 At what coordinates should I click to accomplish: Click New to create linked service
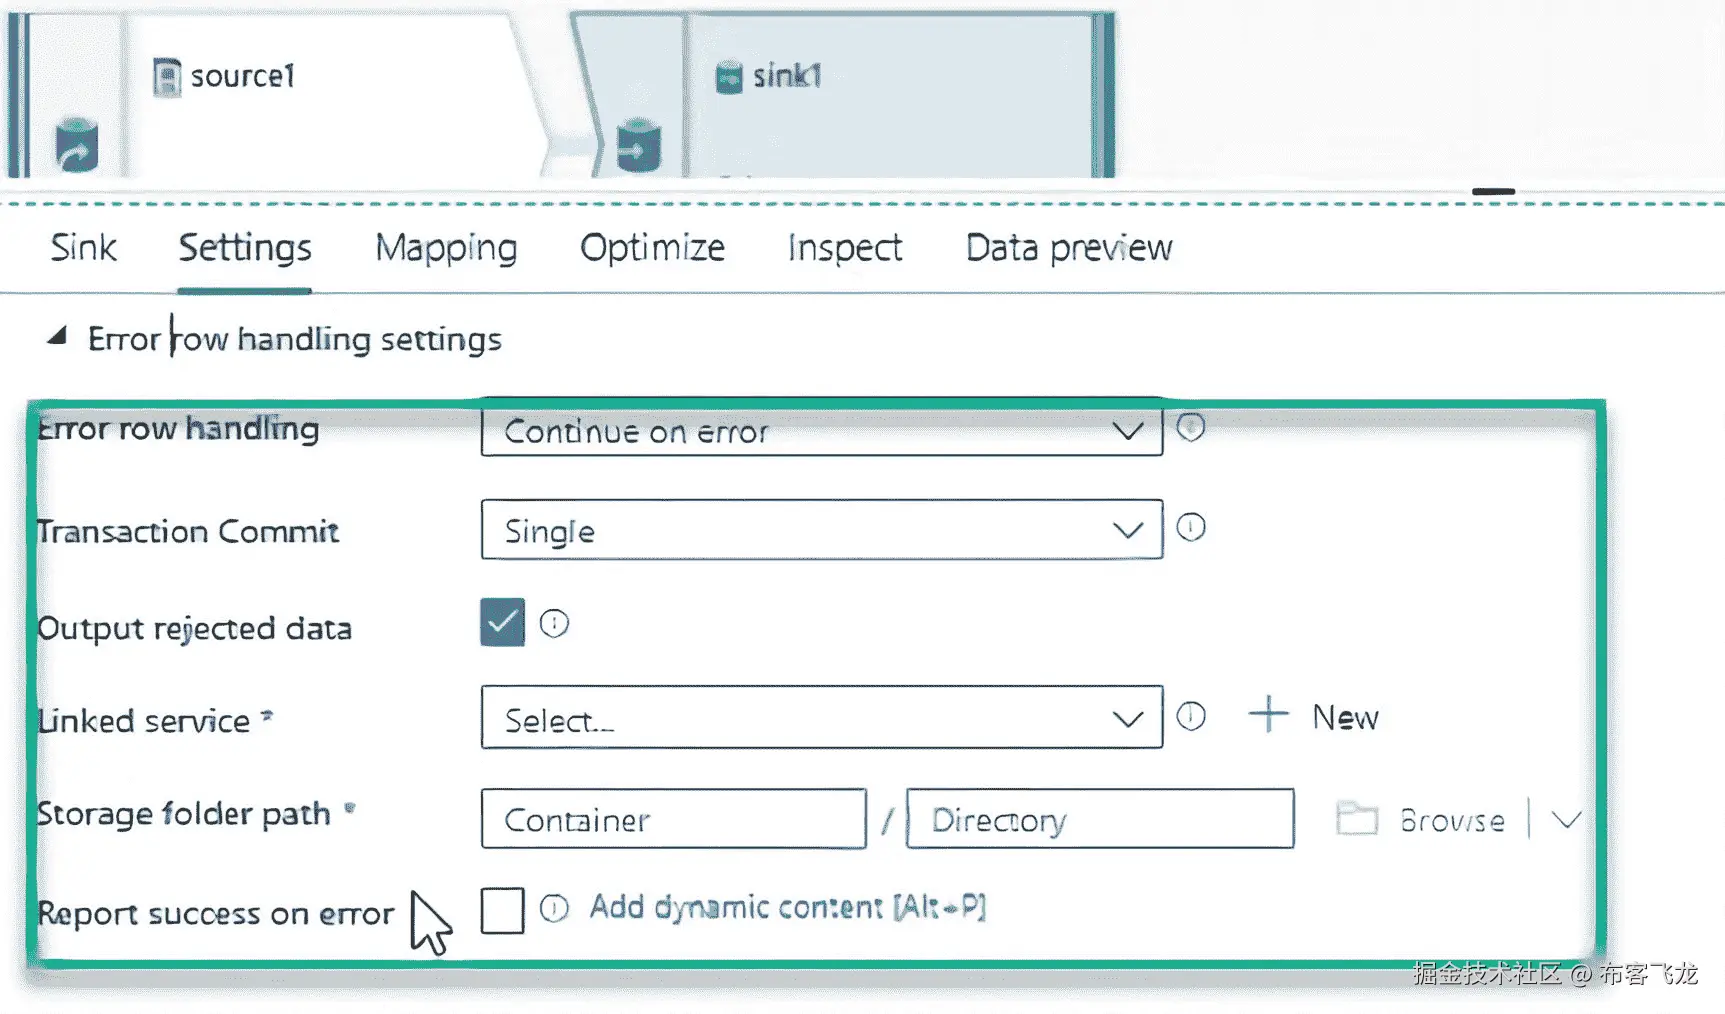pos(1314,716)
